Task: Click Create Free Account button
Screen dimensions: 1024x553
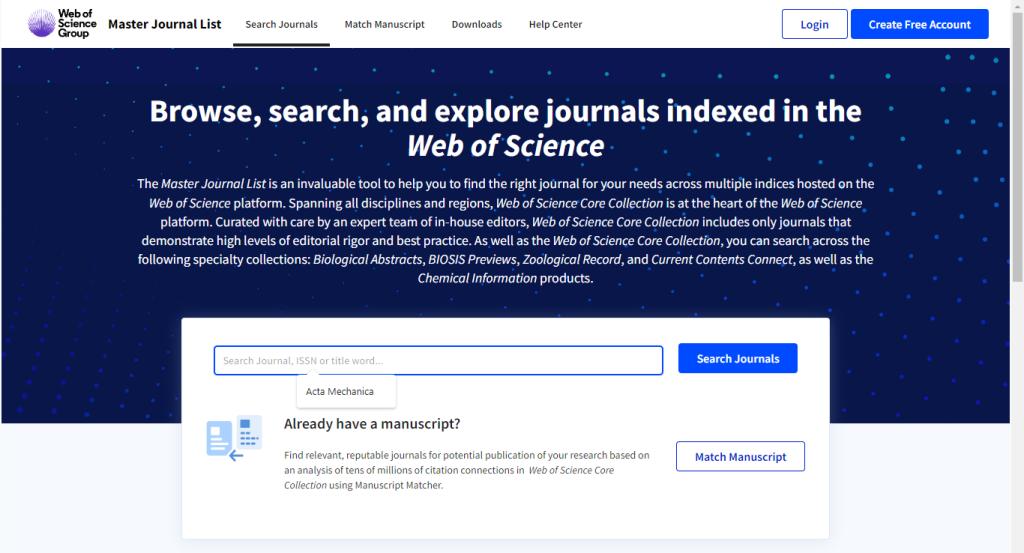Action: [920, 24]
